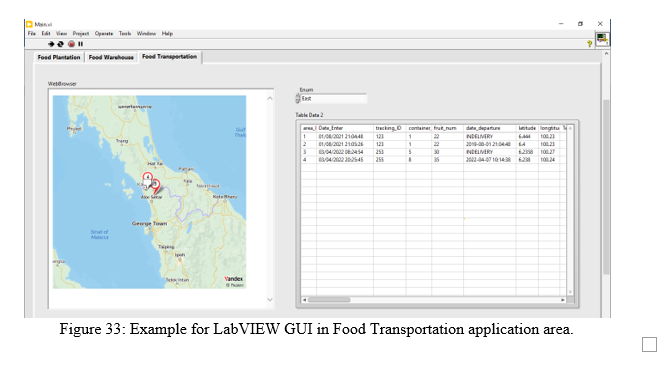Click the Main.vi title bar icon
This screenshot has height=388, width=662.
click(x=29, y=24)
